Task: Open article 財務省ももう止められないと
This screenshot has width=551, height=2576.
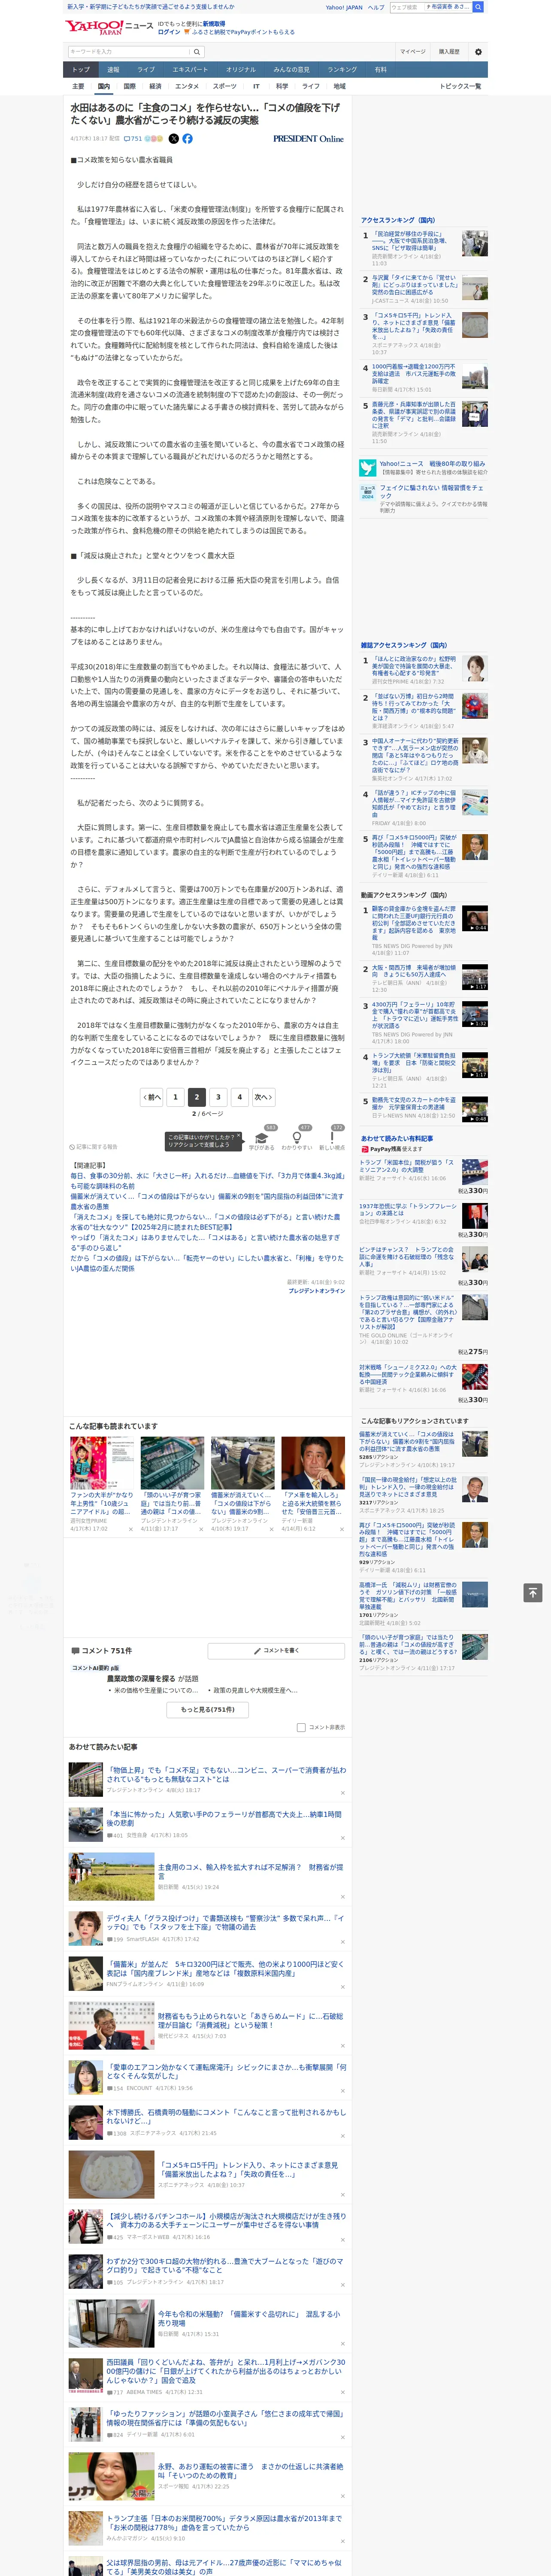Action: pos(250,2020)
